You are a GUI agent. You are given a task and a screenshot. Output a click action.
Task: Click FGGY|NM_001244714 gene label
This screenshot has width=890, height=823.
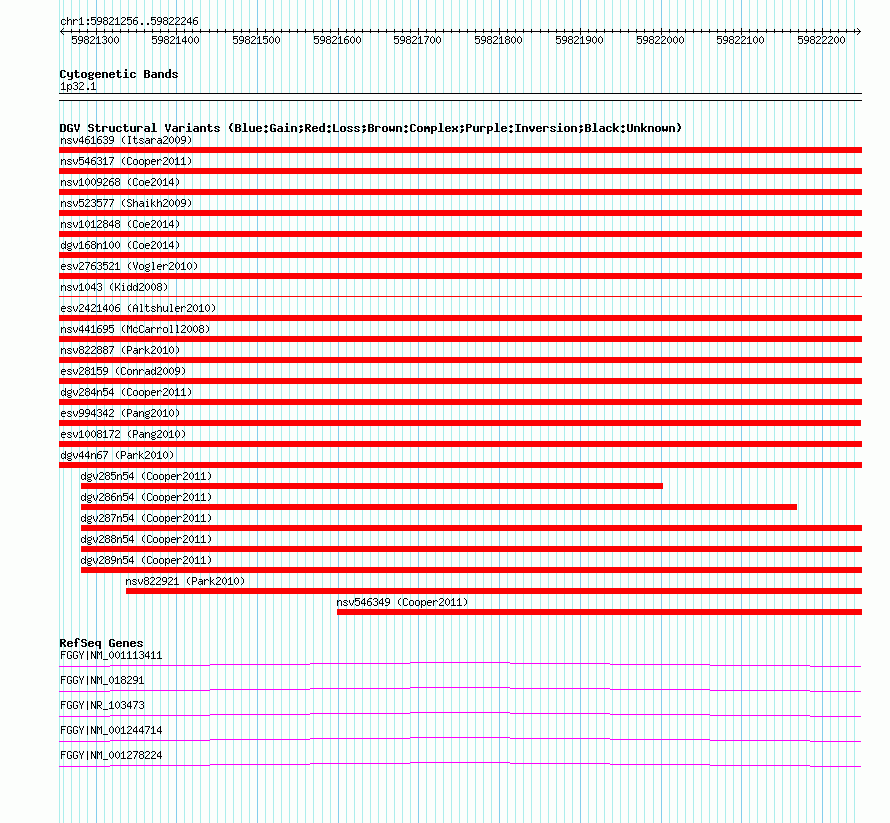[111, 730]
